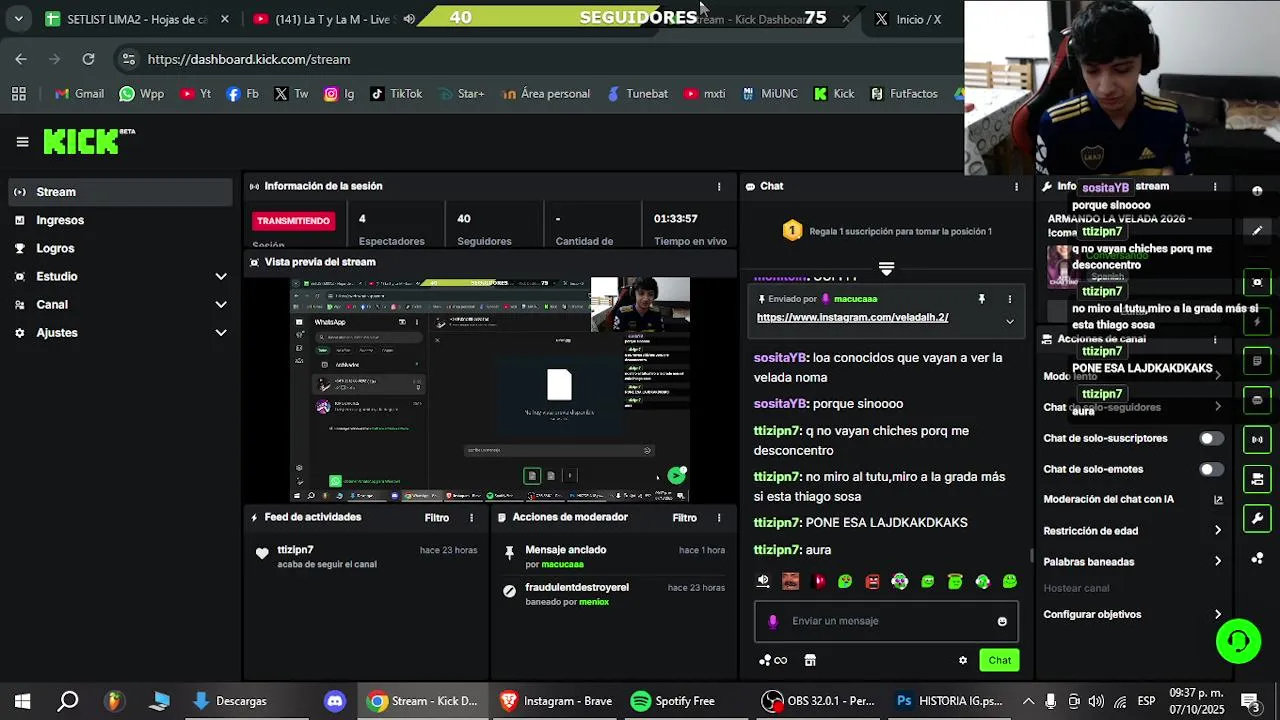Switch to SETLIST LIMA2 sheets tab
The image size is (1280, 720).
point(137,19)
